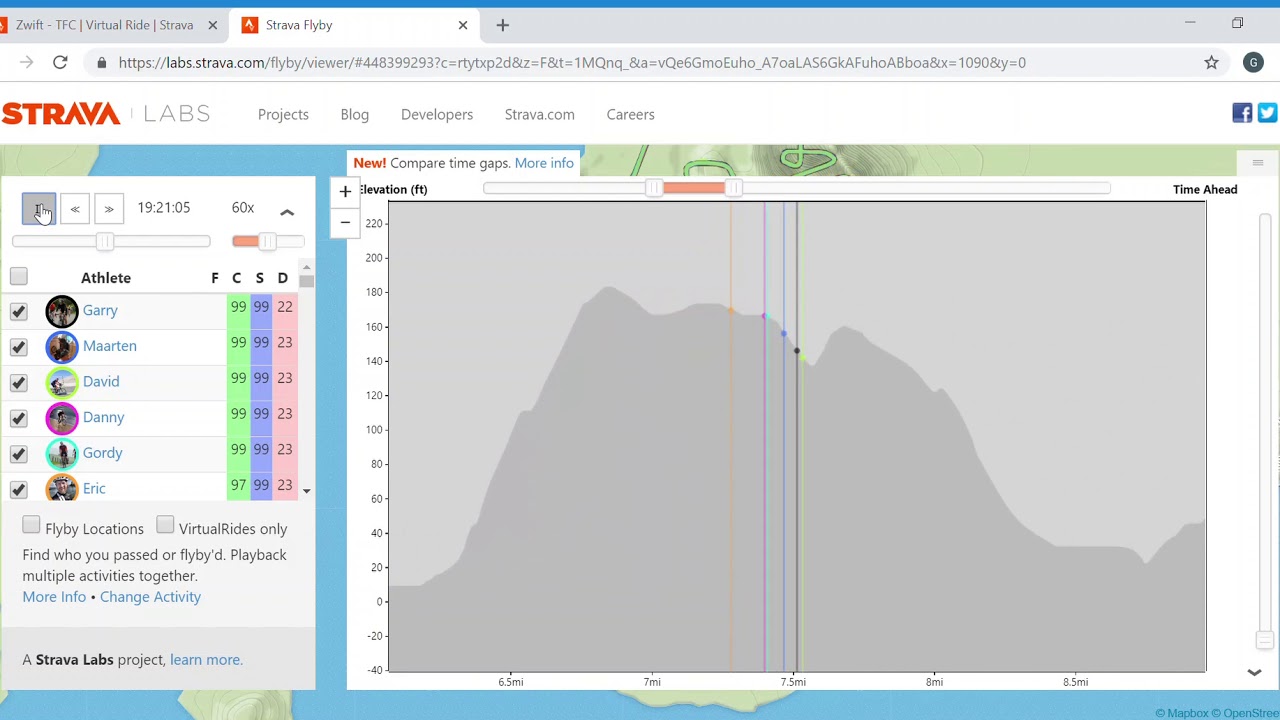The width and height of the screenshot is (1280, 720).
Task: Pause the flyby playback
Action: pos(39,209)
